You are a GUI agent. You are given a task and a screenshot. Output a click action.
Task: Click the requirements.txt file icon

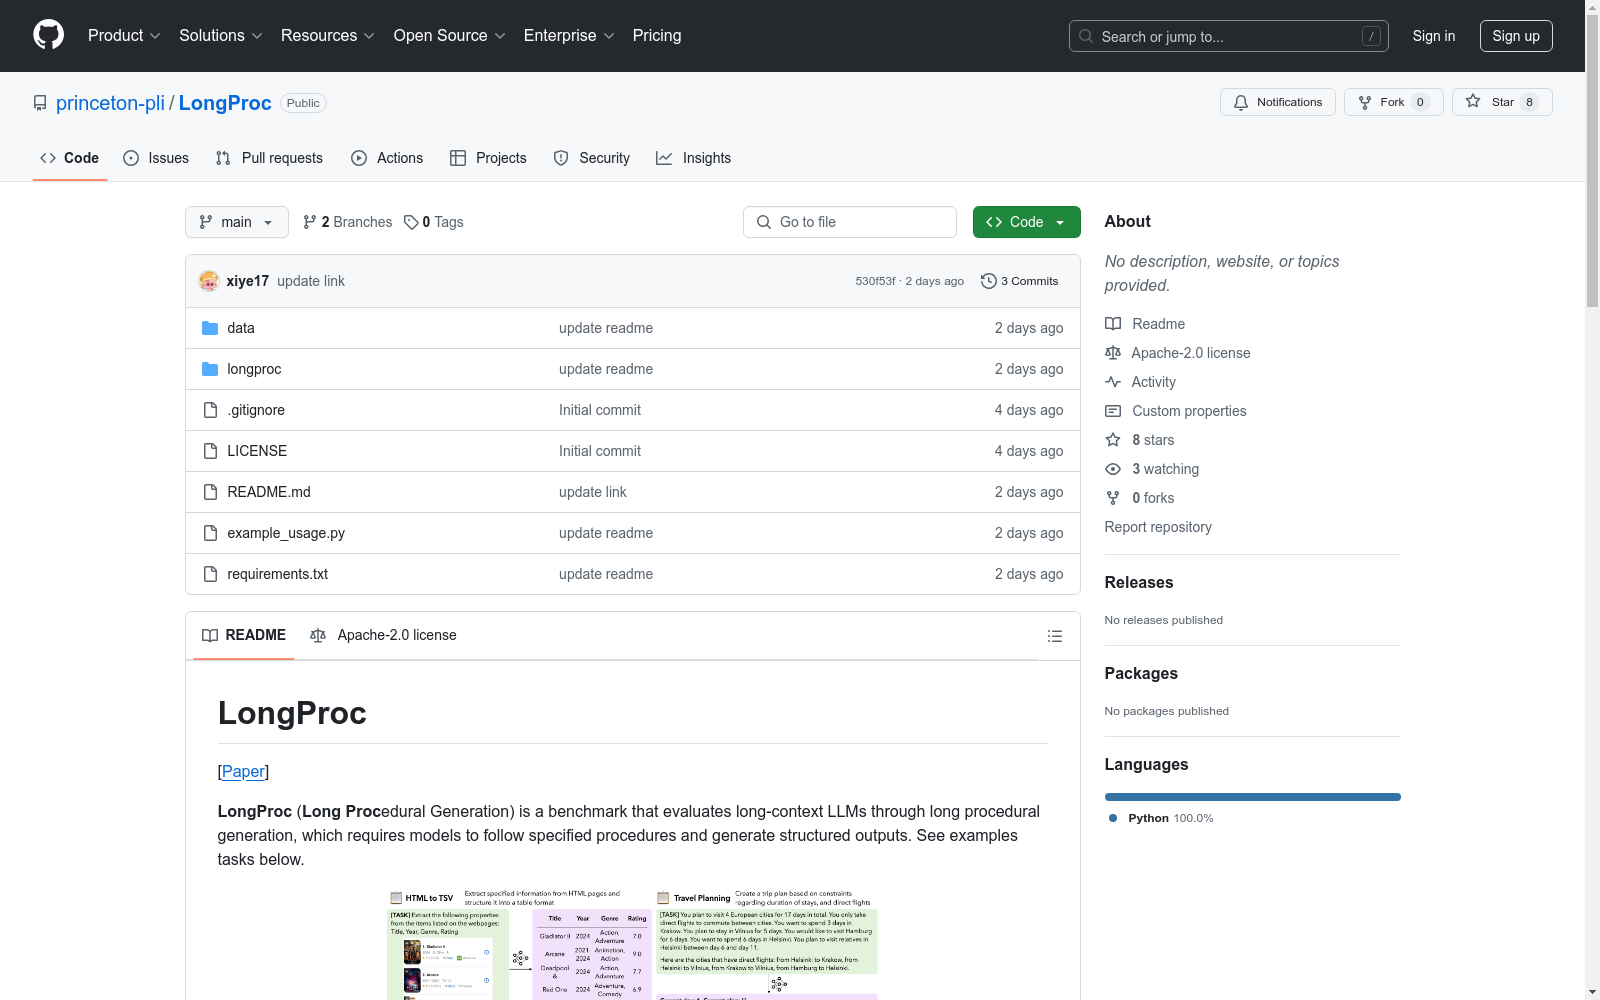coord(210,574)
